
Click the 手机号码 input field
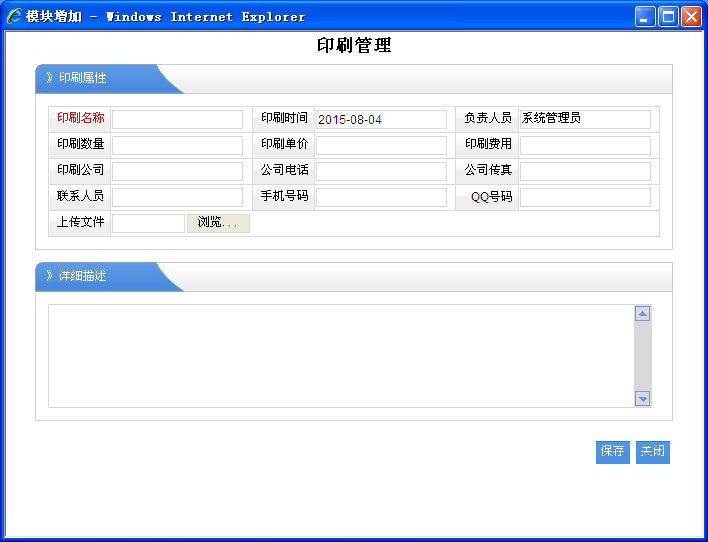coord(381,198)
